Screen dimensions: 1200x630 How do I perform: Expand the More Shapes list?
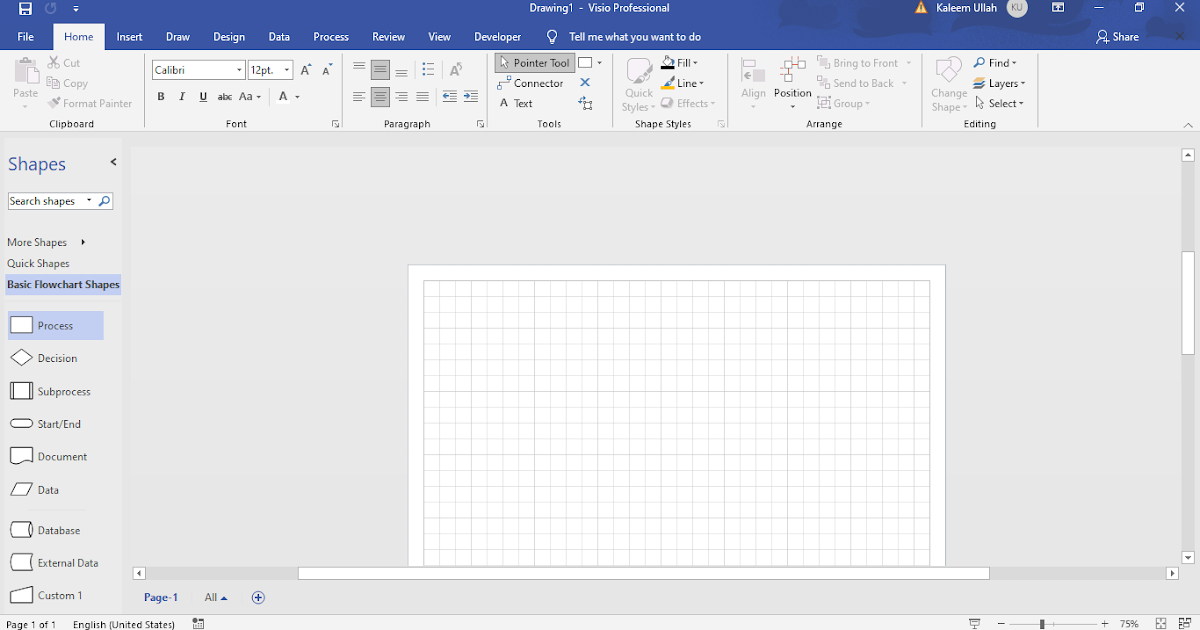coord(36,241)
